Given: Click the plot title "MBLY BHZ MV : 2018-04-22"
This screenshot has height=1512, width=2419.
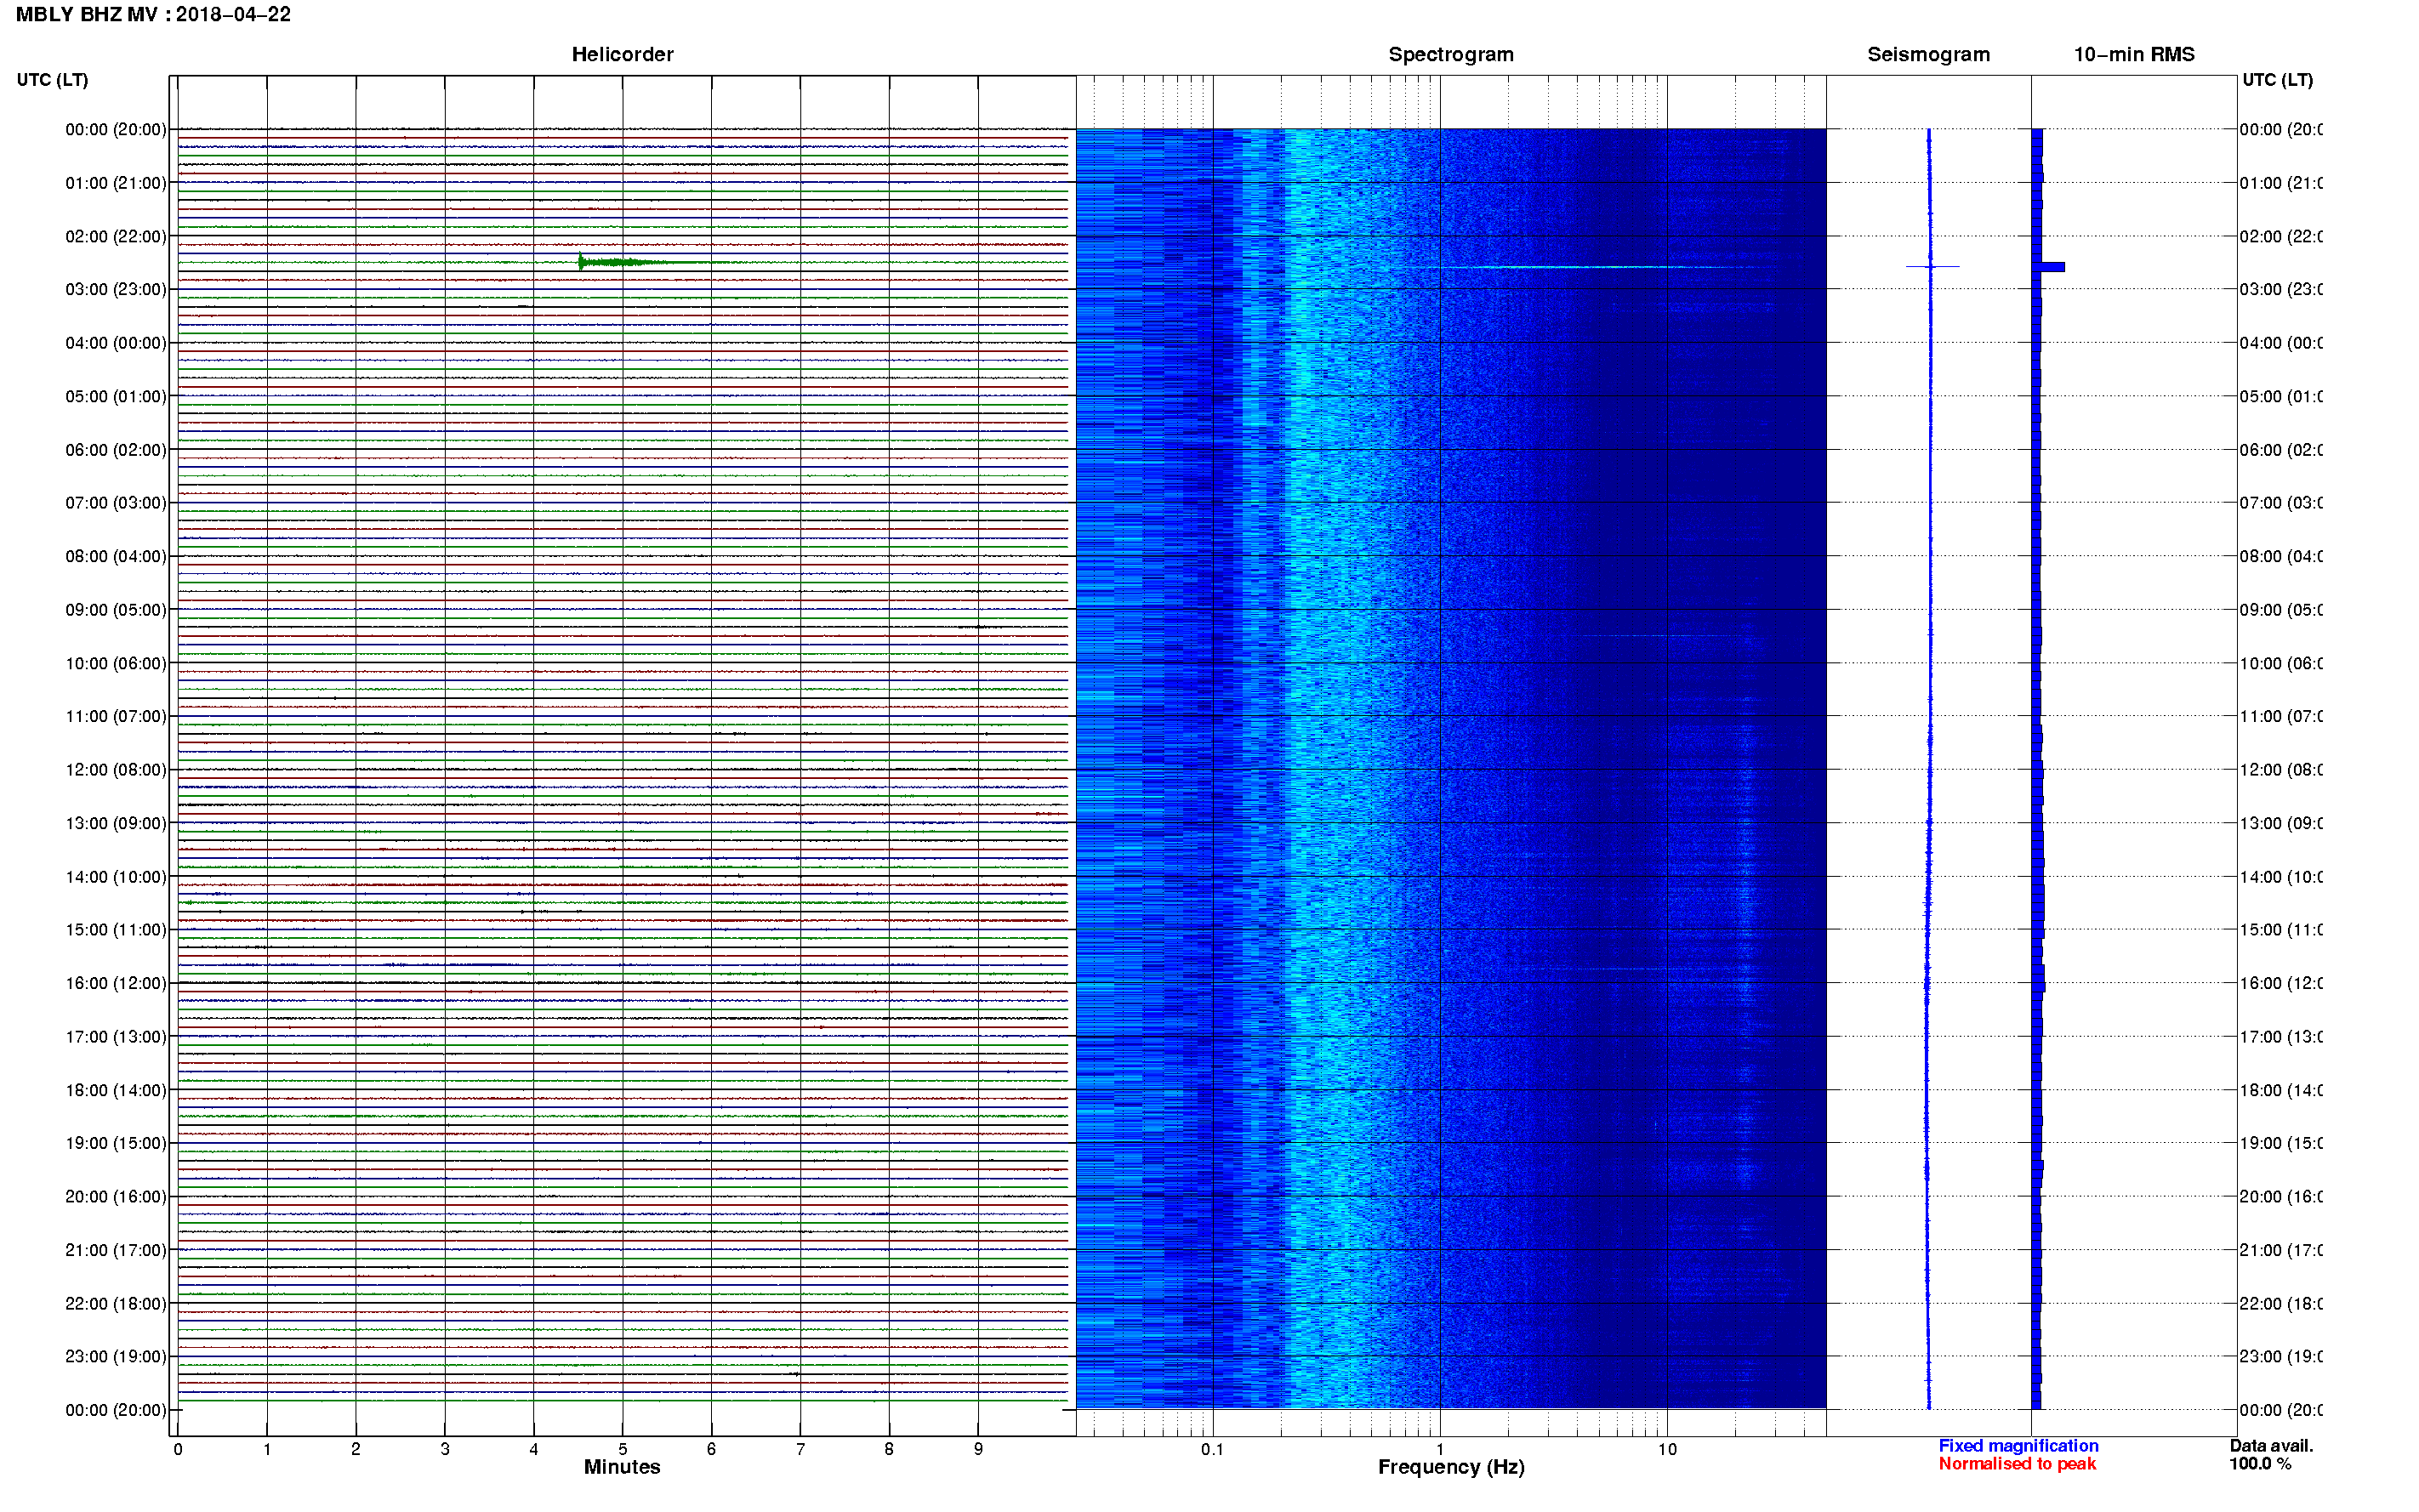Looking at the screenshot, I should 153,14.
